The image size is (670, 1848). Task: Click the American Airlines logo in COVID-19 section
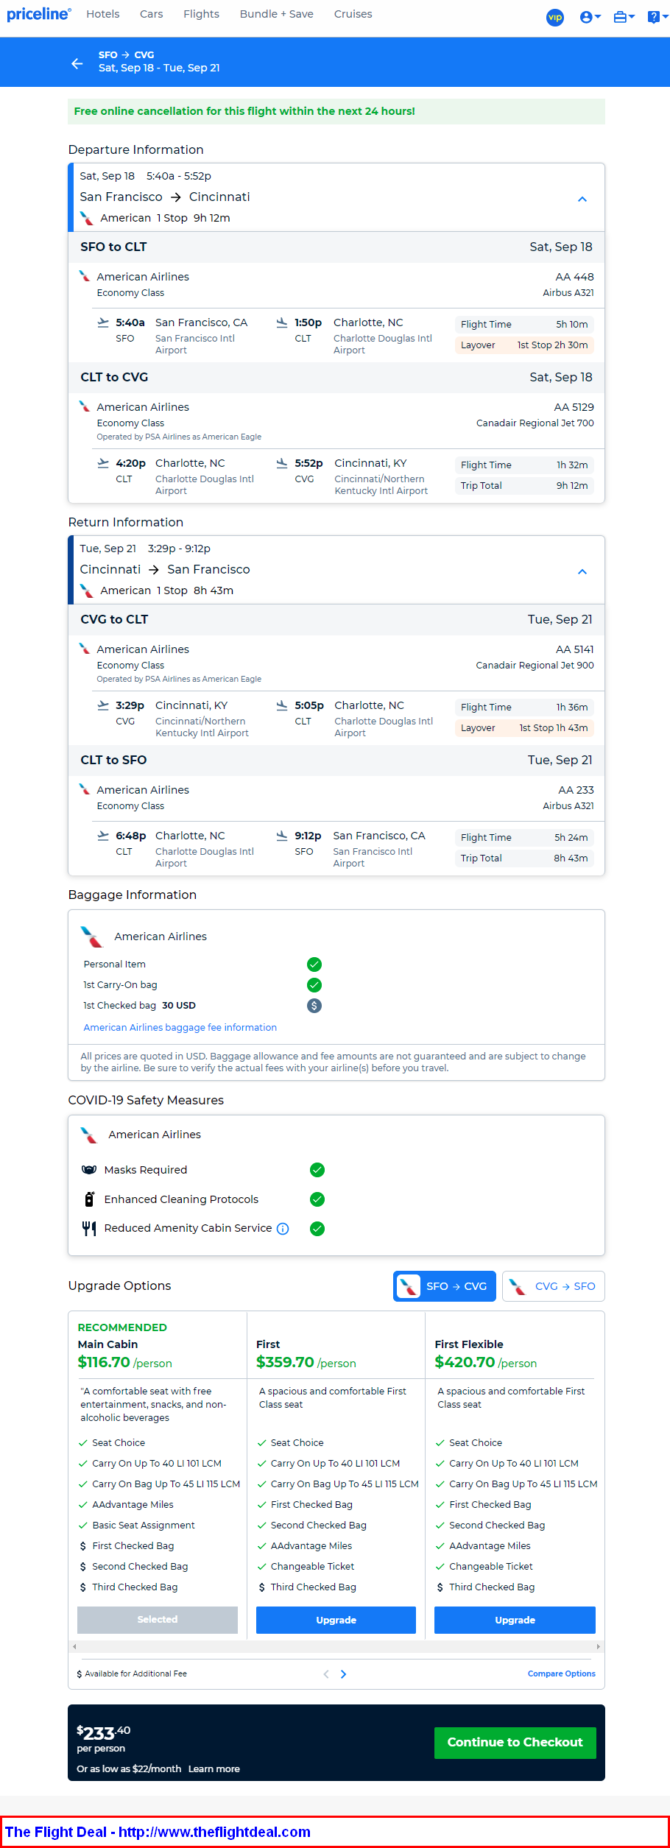[x=89, y=1135]
